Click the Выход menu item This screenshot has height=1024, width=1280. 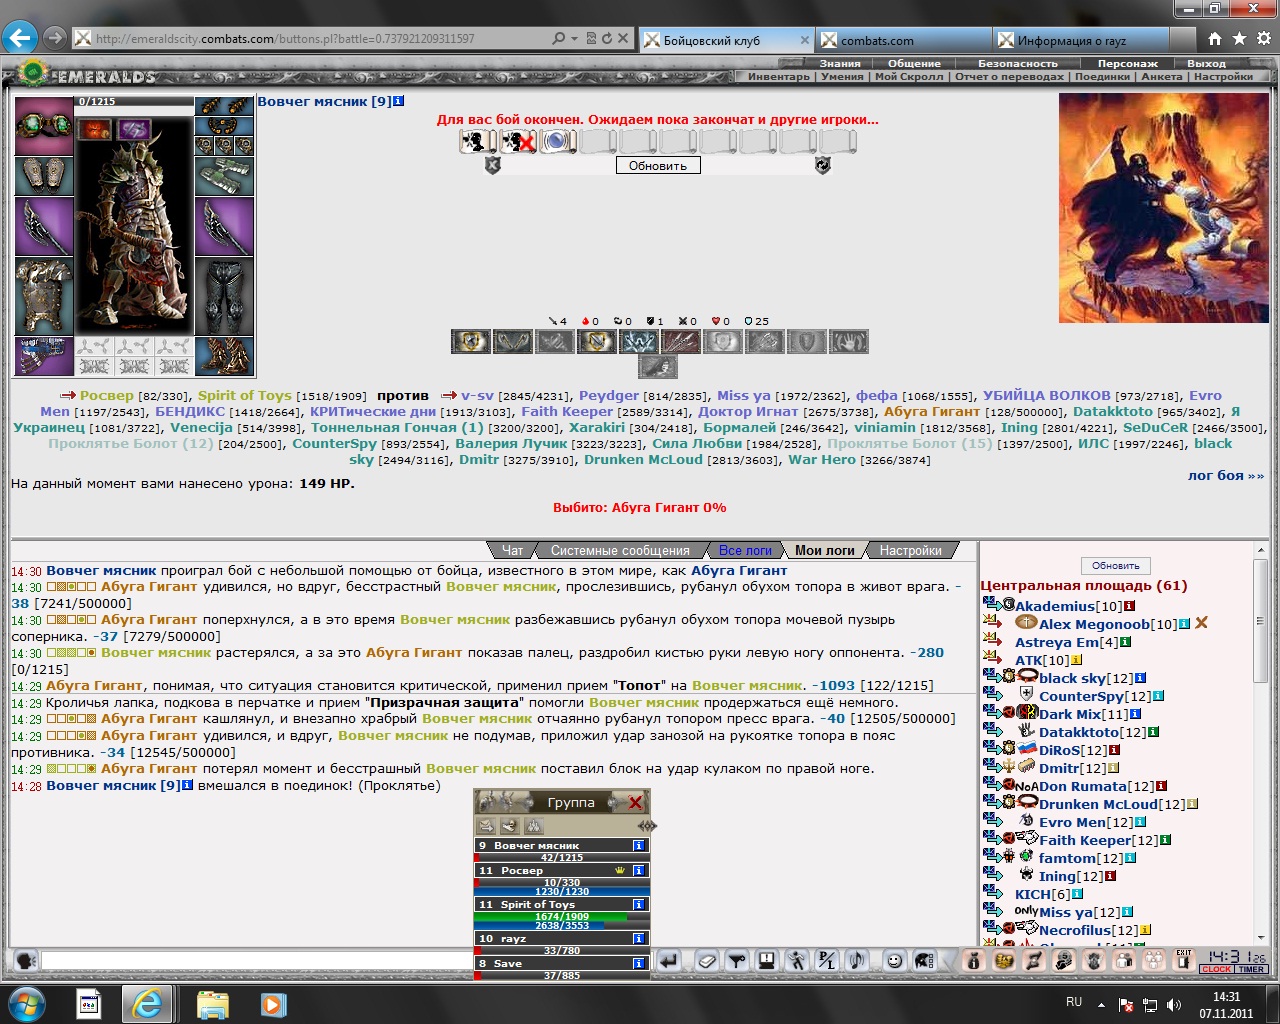click(1206, 63)
